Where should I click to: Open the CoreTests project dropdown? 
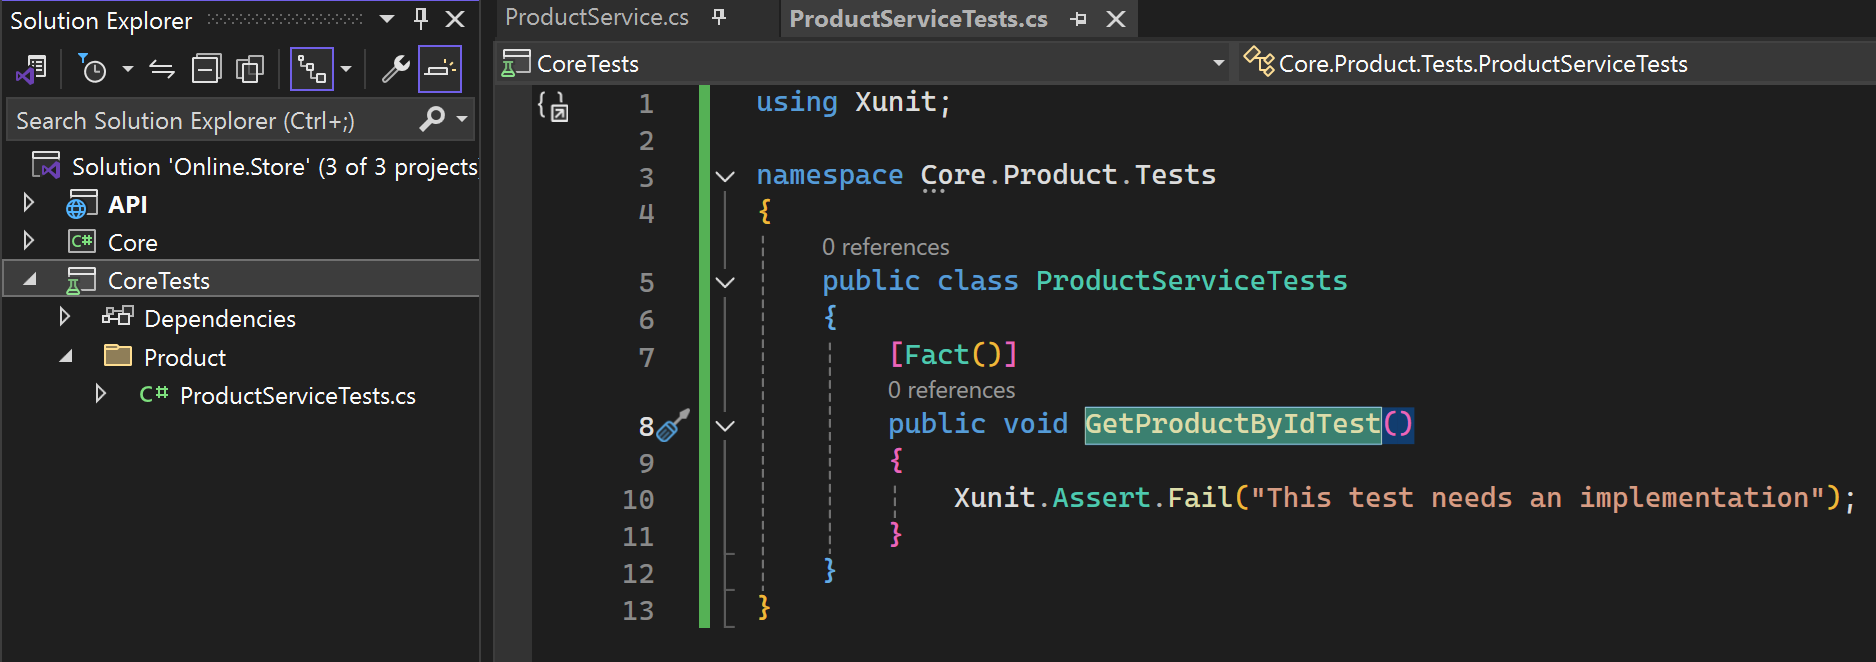(1218, 63)
